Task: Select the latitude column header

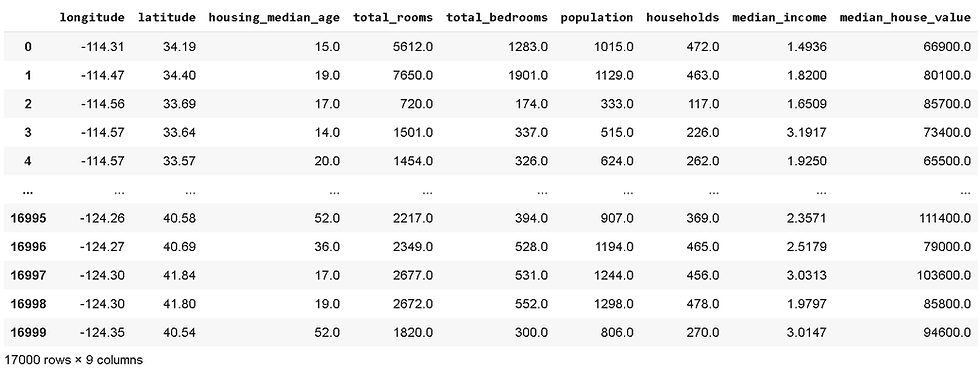Action: [x=167, y=18]
